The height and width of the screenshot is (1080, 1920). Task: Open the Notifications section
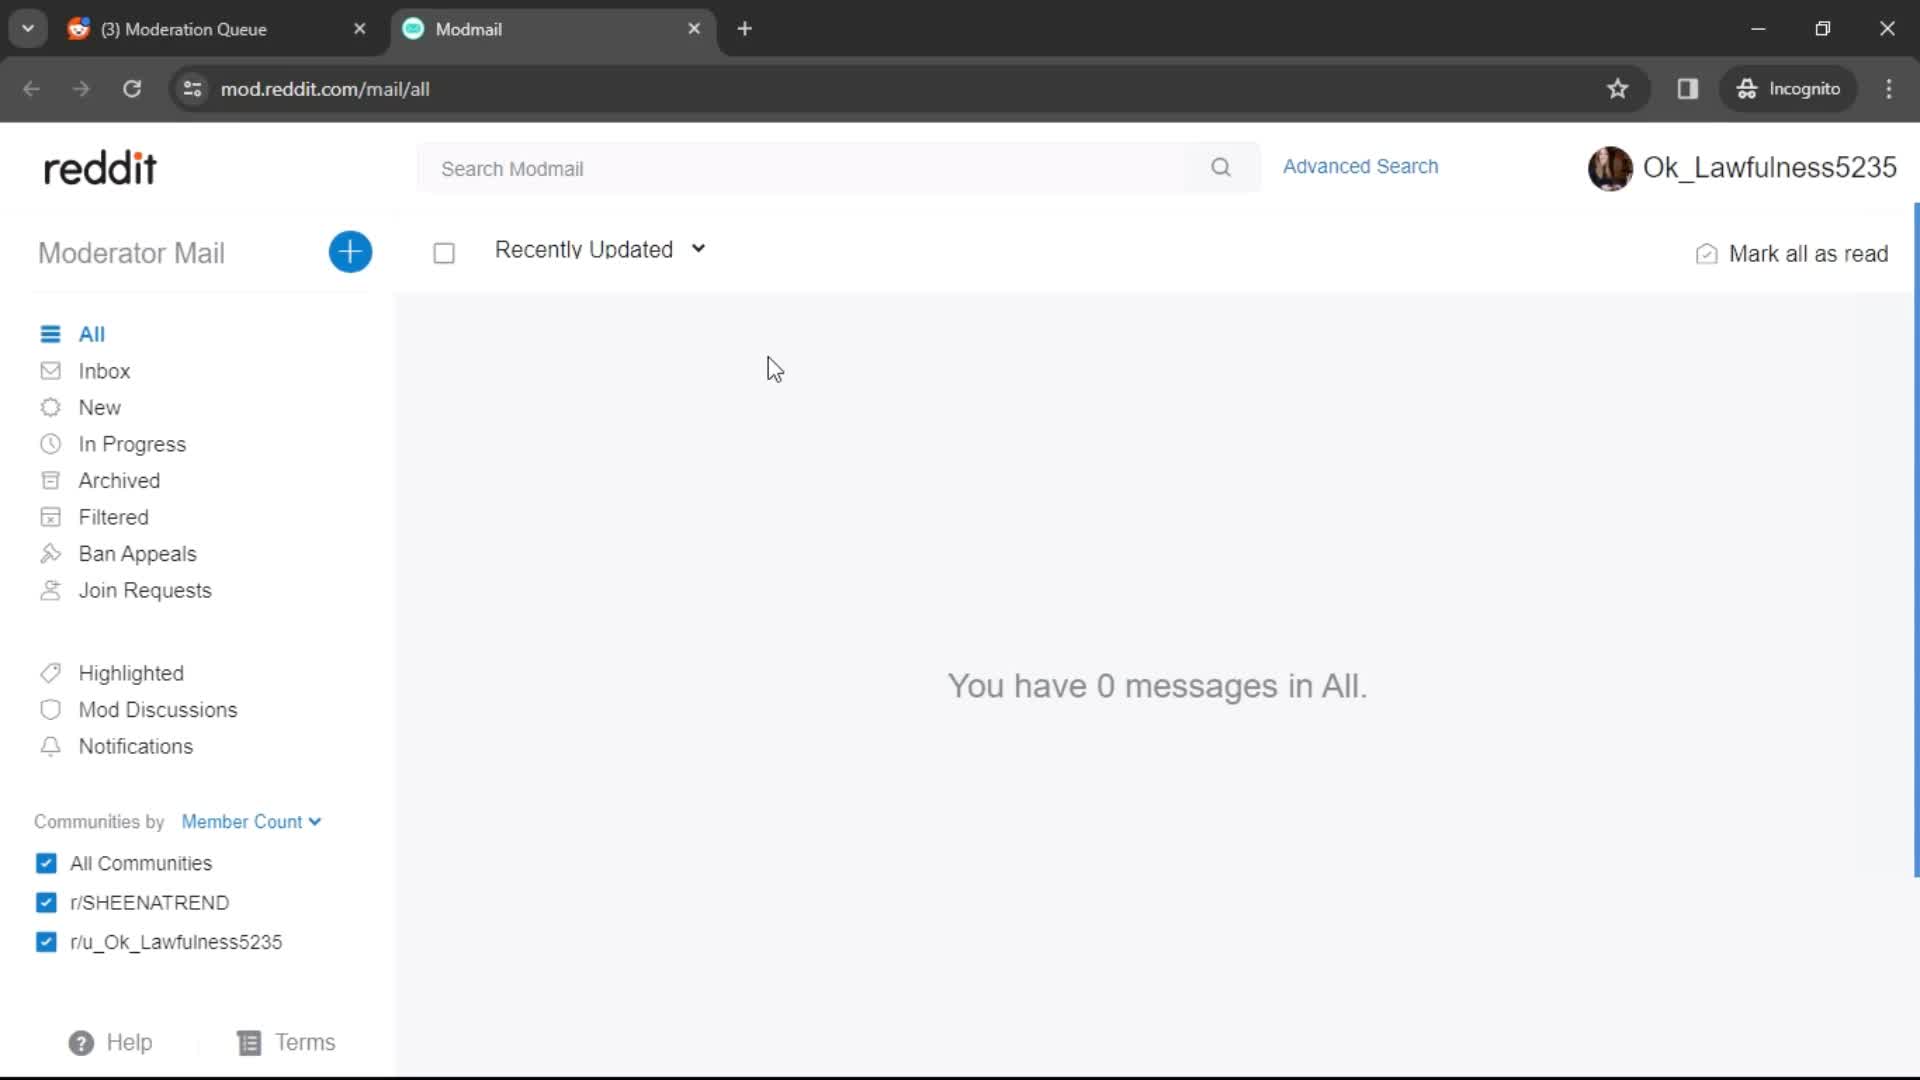point(136,746)
